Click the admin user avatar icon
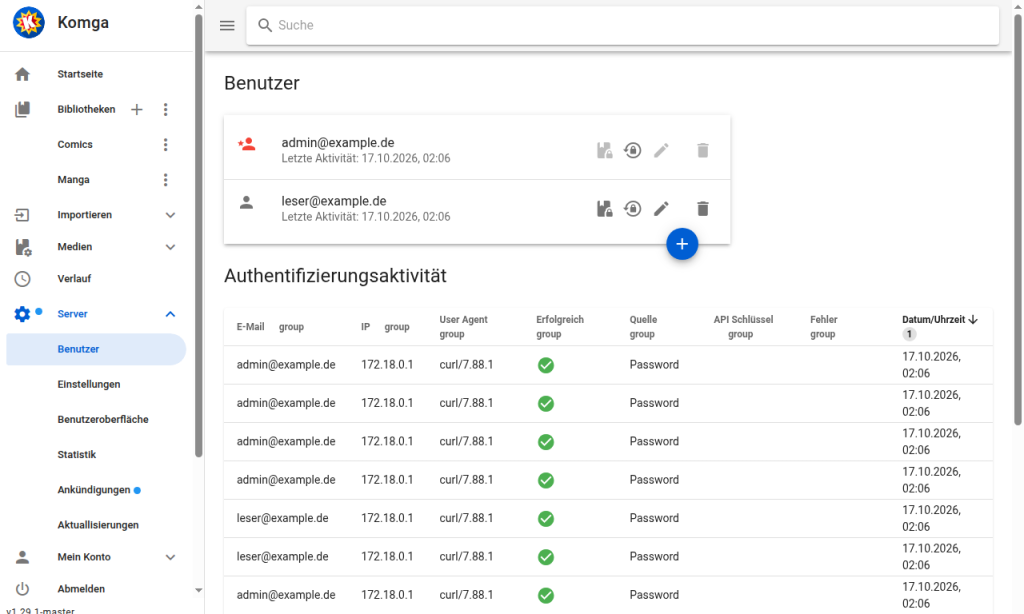 coord(247,144)
